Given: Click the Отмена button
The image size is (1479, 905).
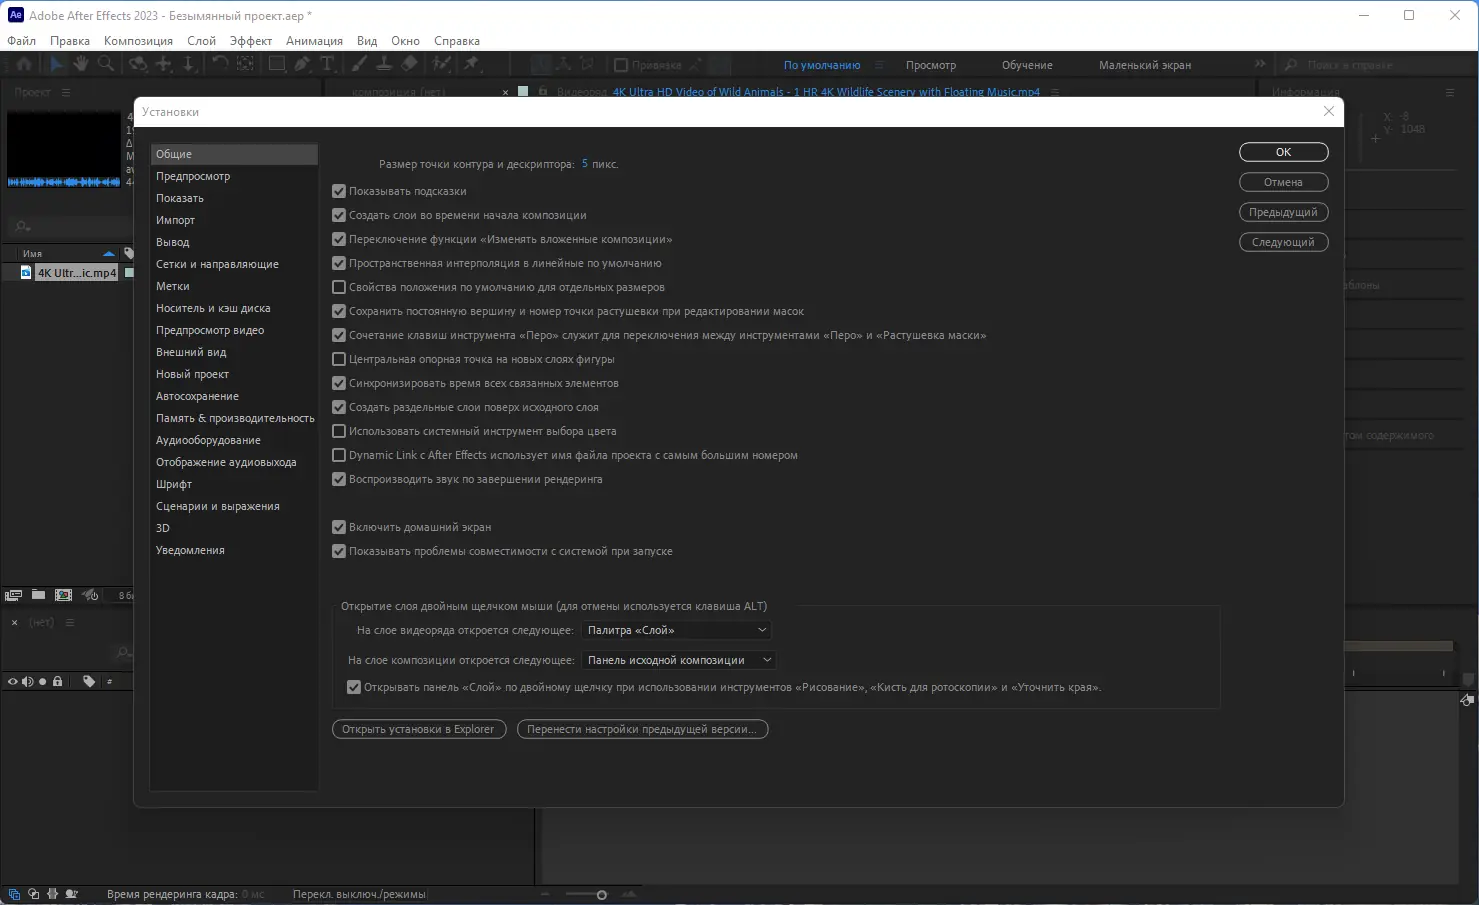Looking at the screenshot, I should pos(1284,182).
